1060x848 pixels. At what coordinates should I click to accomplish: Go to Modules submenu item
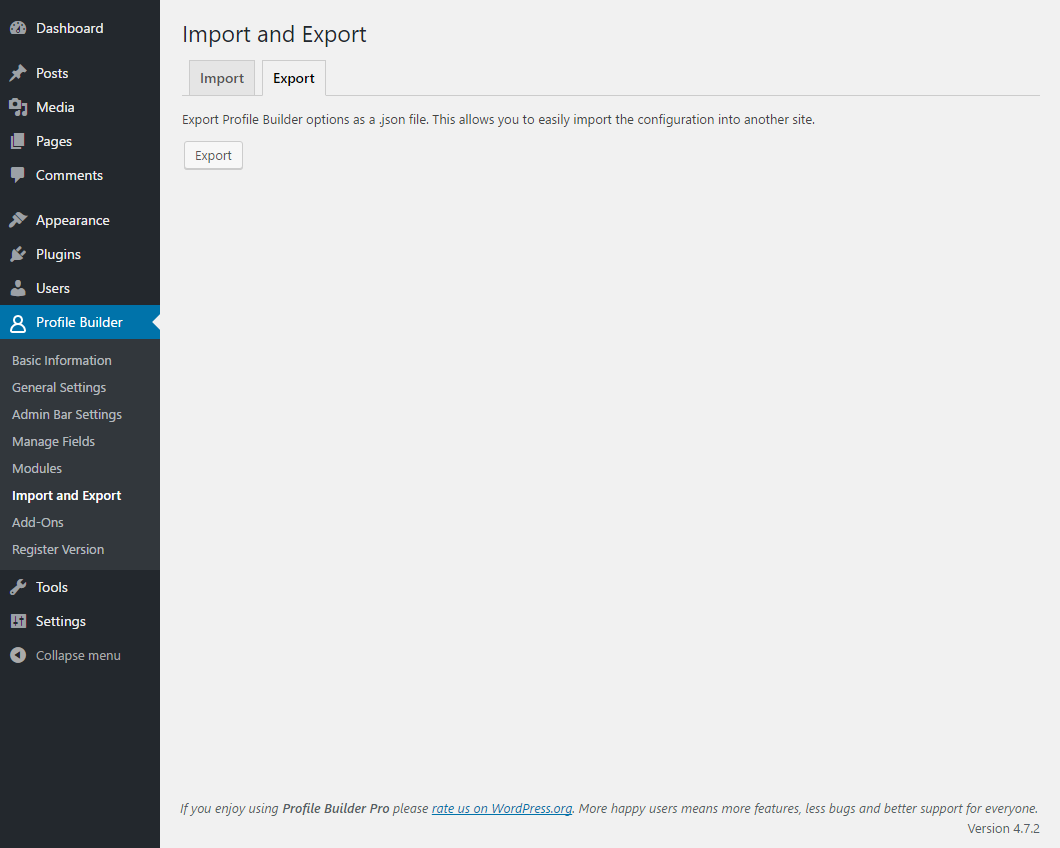click(37, 469)
